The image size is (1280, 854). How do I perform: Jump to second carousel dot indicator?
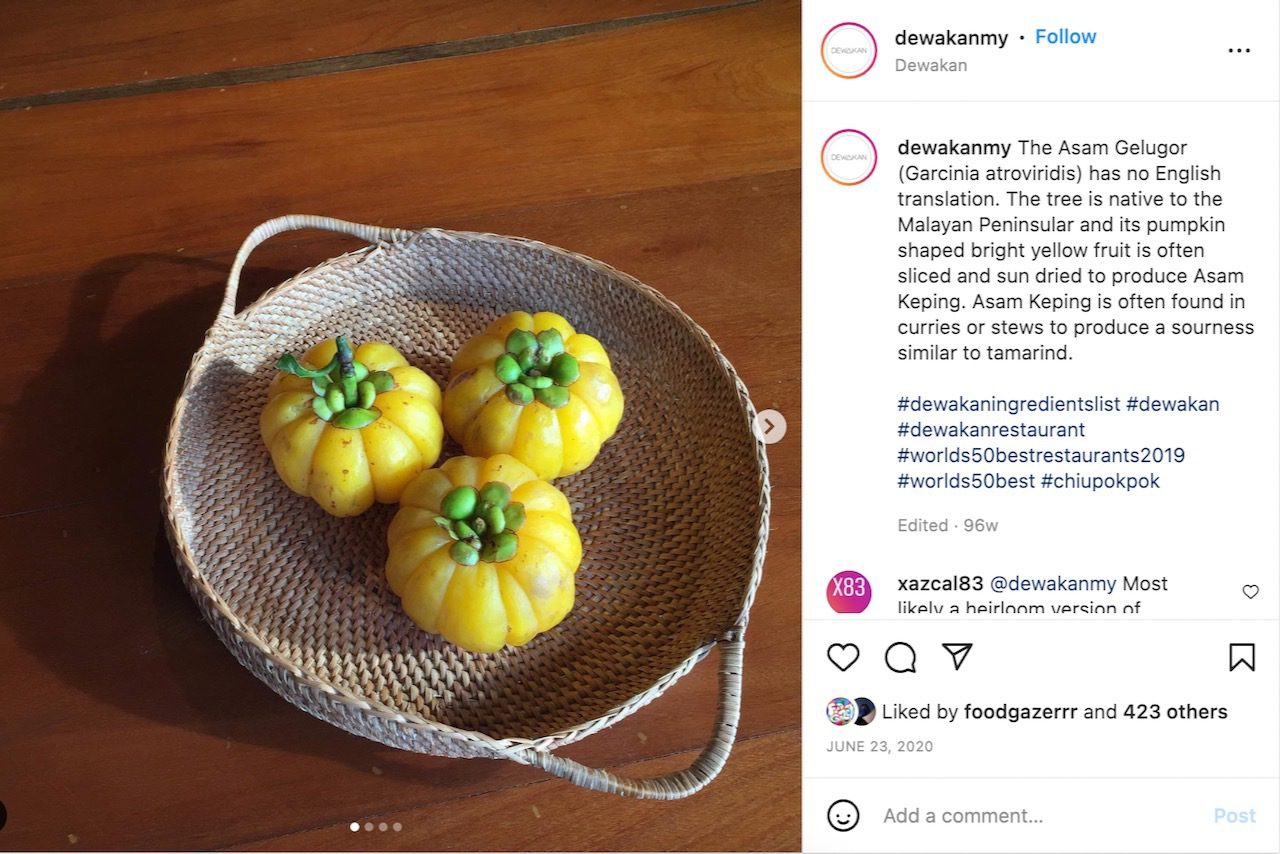369,827
